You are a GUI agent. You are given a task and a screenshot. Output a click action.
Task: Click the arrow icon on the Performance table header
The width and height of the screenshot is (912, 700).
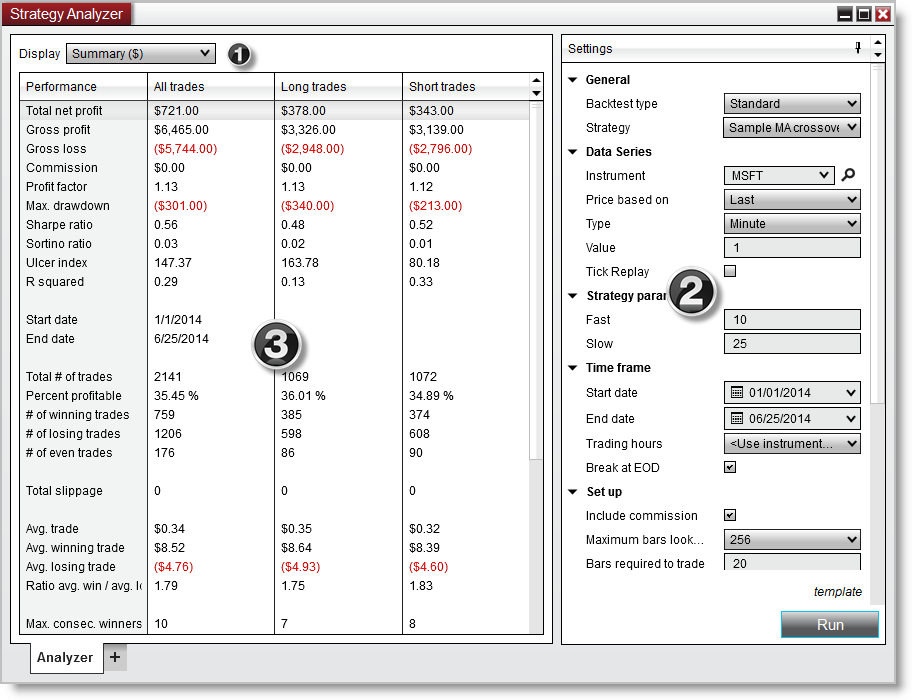[x=536, y=88]
